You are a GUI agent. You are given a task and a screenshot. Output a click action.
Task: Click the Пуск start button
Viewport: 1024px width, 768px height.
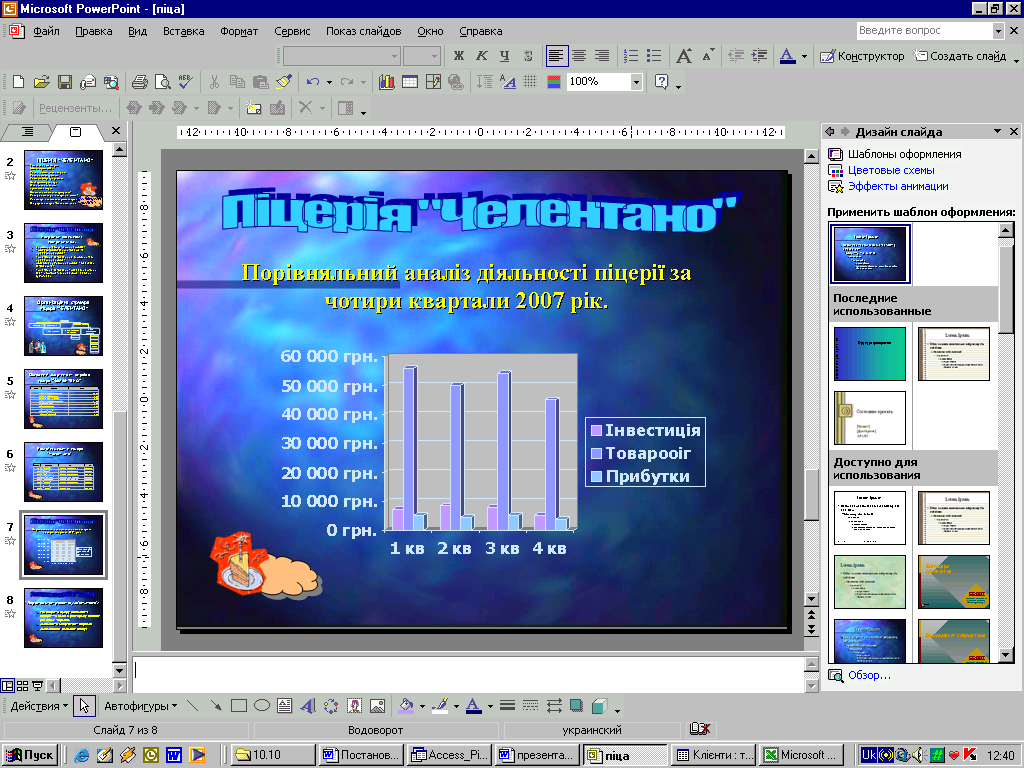[x=30, y=755]
